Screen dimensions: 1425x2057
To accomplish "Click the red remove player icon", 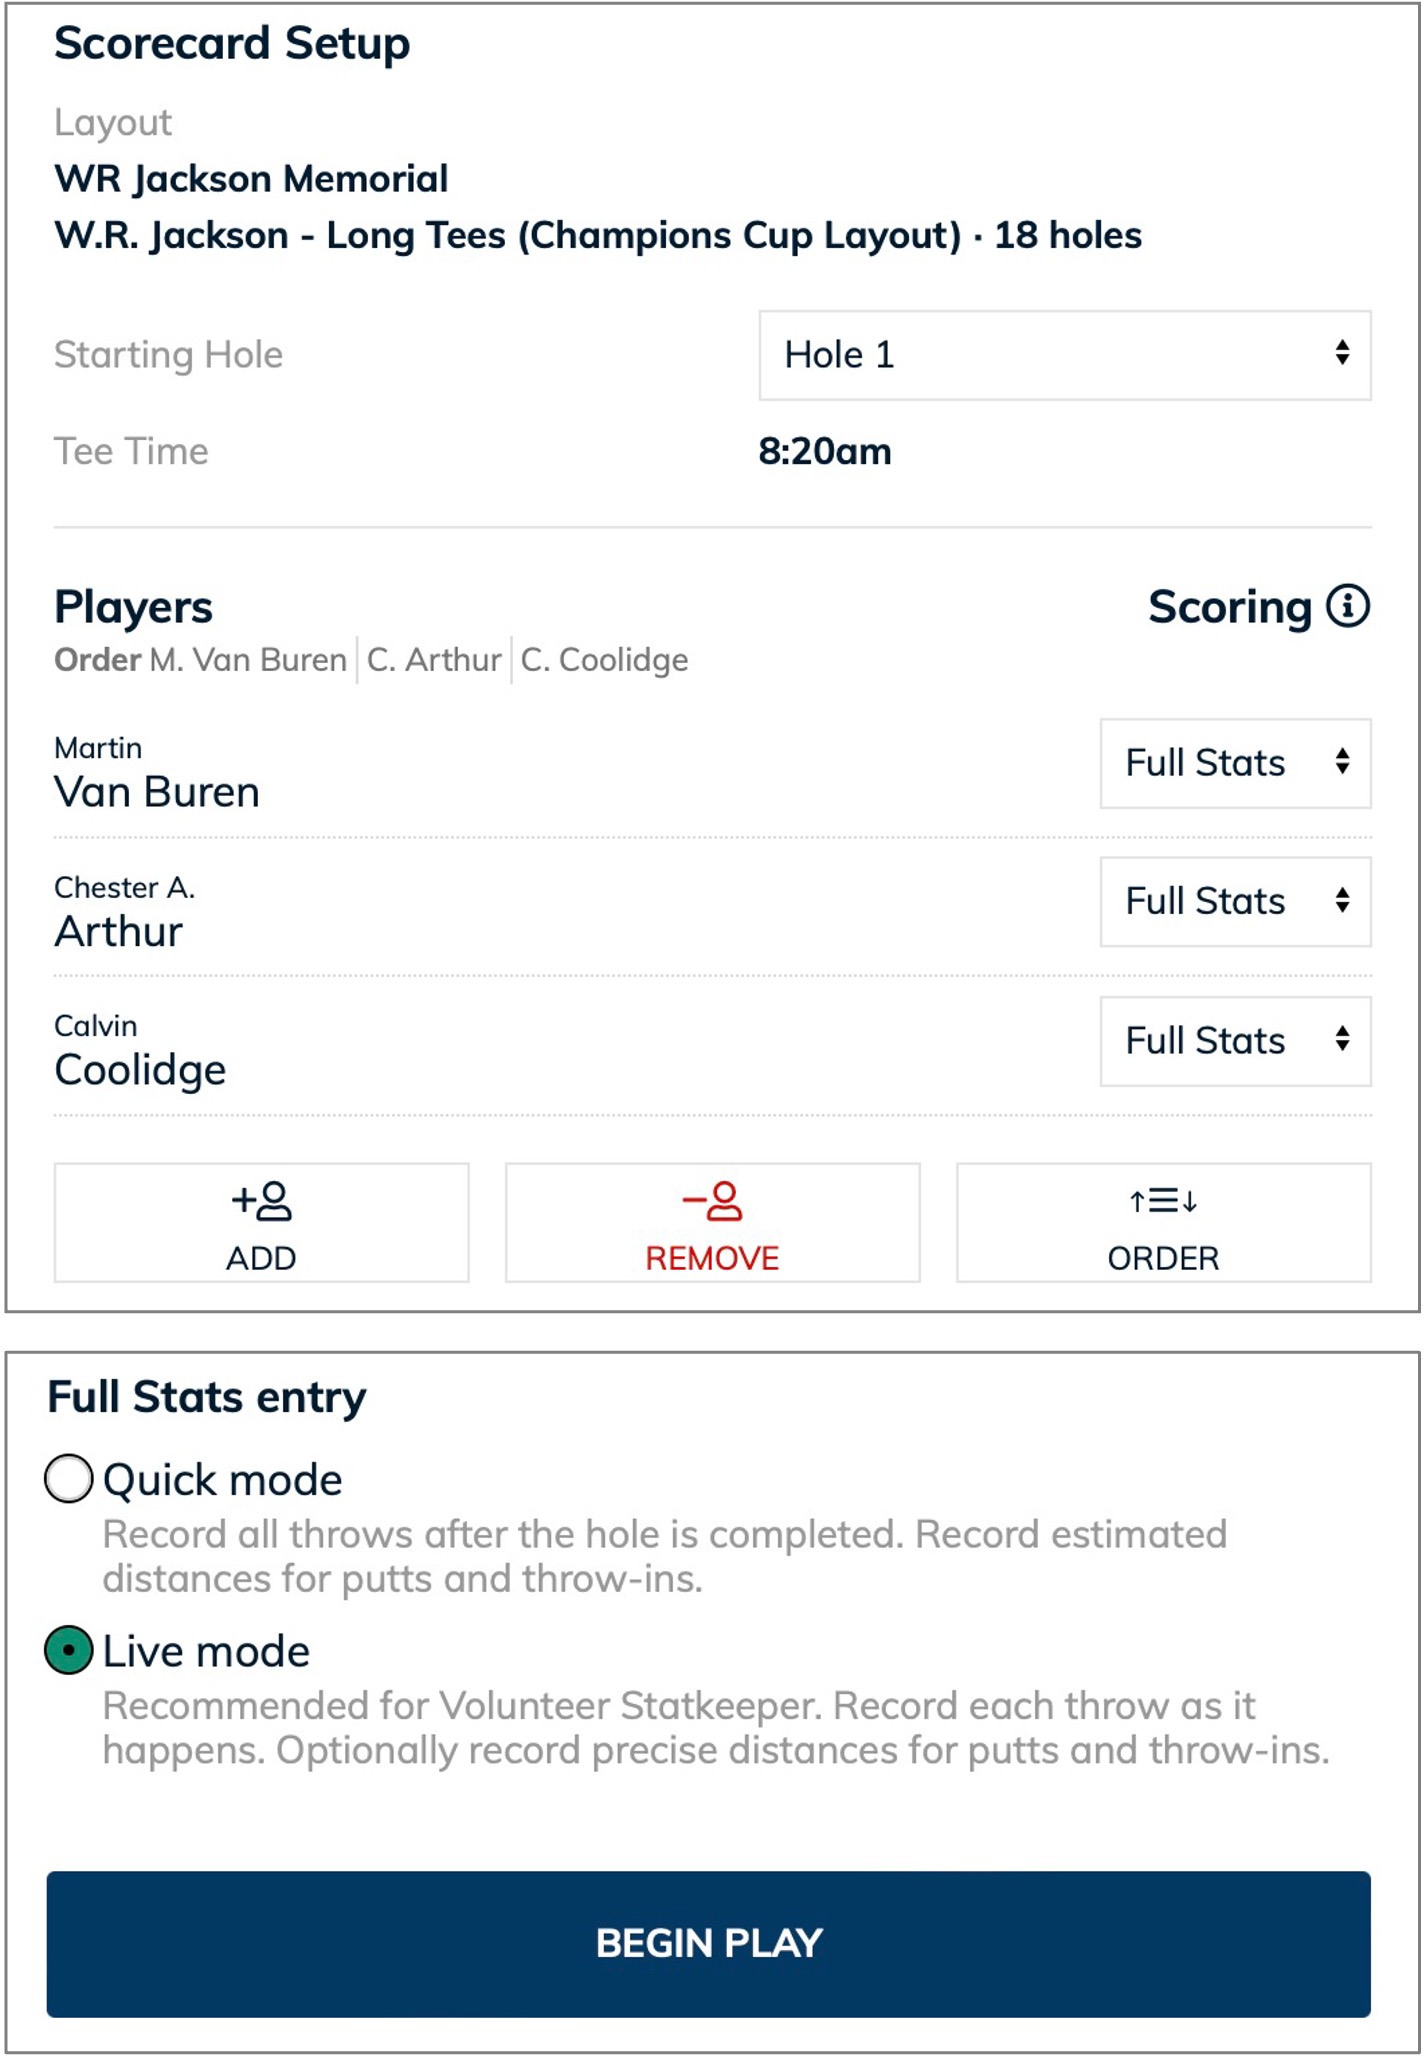I will coord(712,1201).
